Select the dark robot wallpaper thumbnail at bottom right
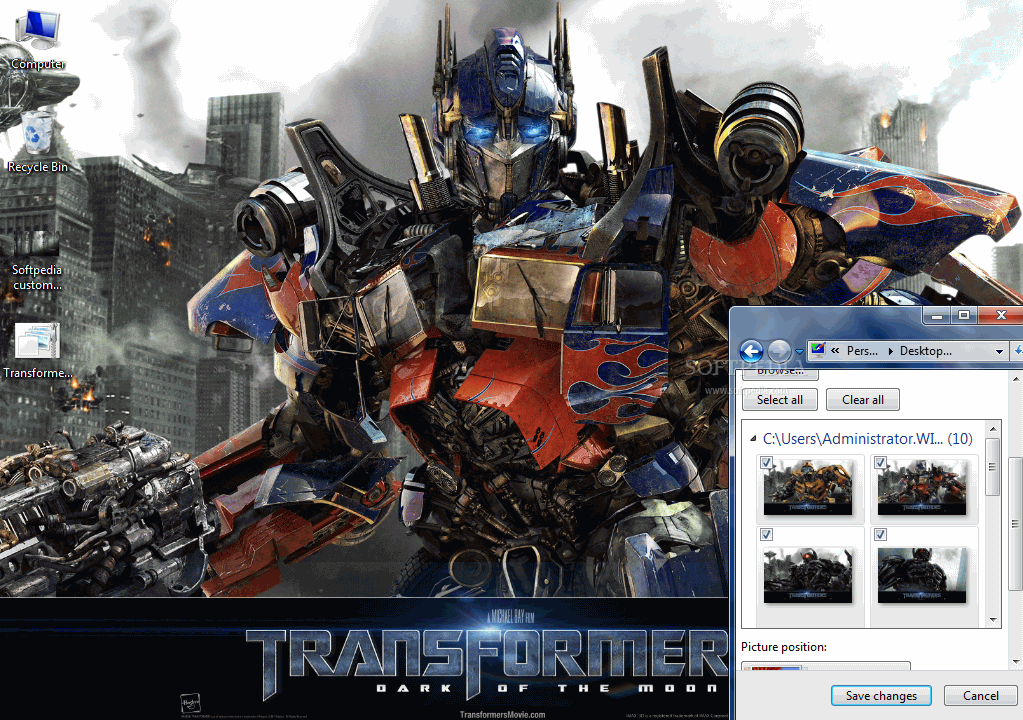Image resolution: width=1023 pixels, height=720 pixels. click(922, 575)
